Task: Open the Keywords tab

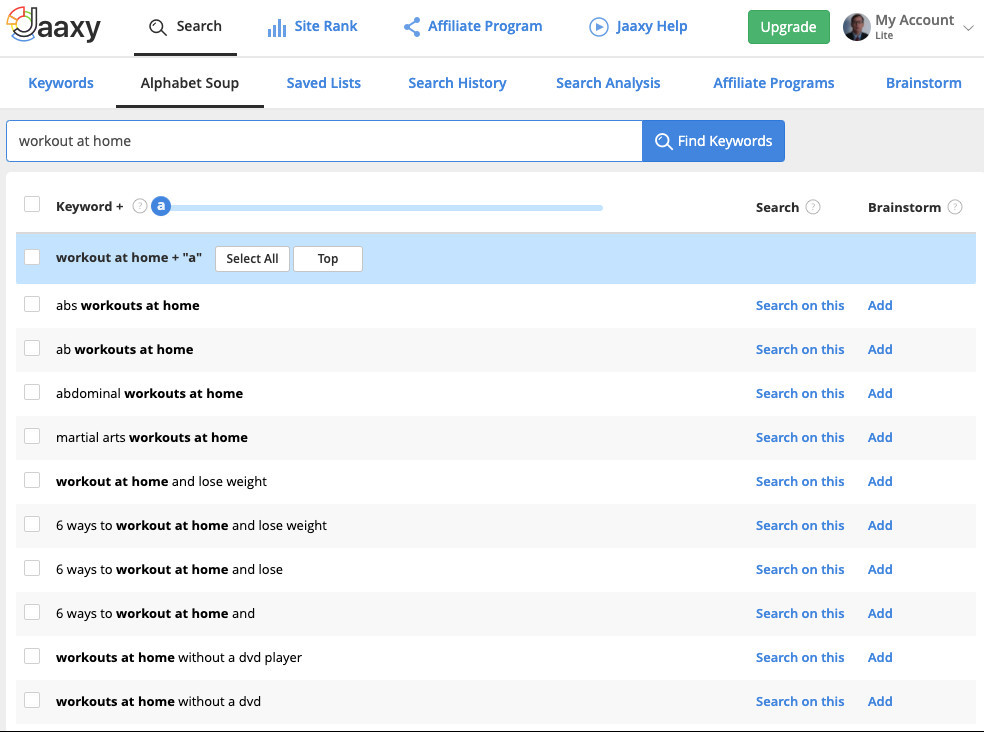Action: click(61, 83)
